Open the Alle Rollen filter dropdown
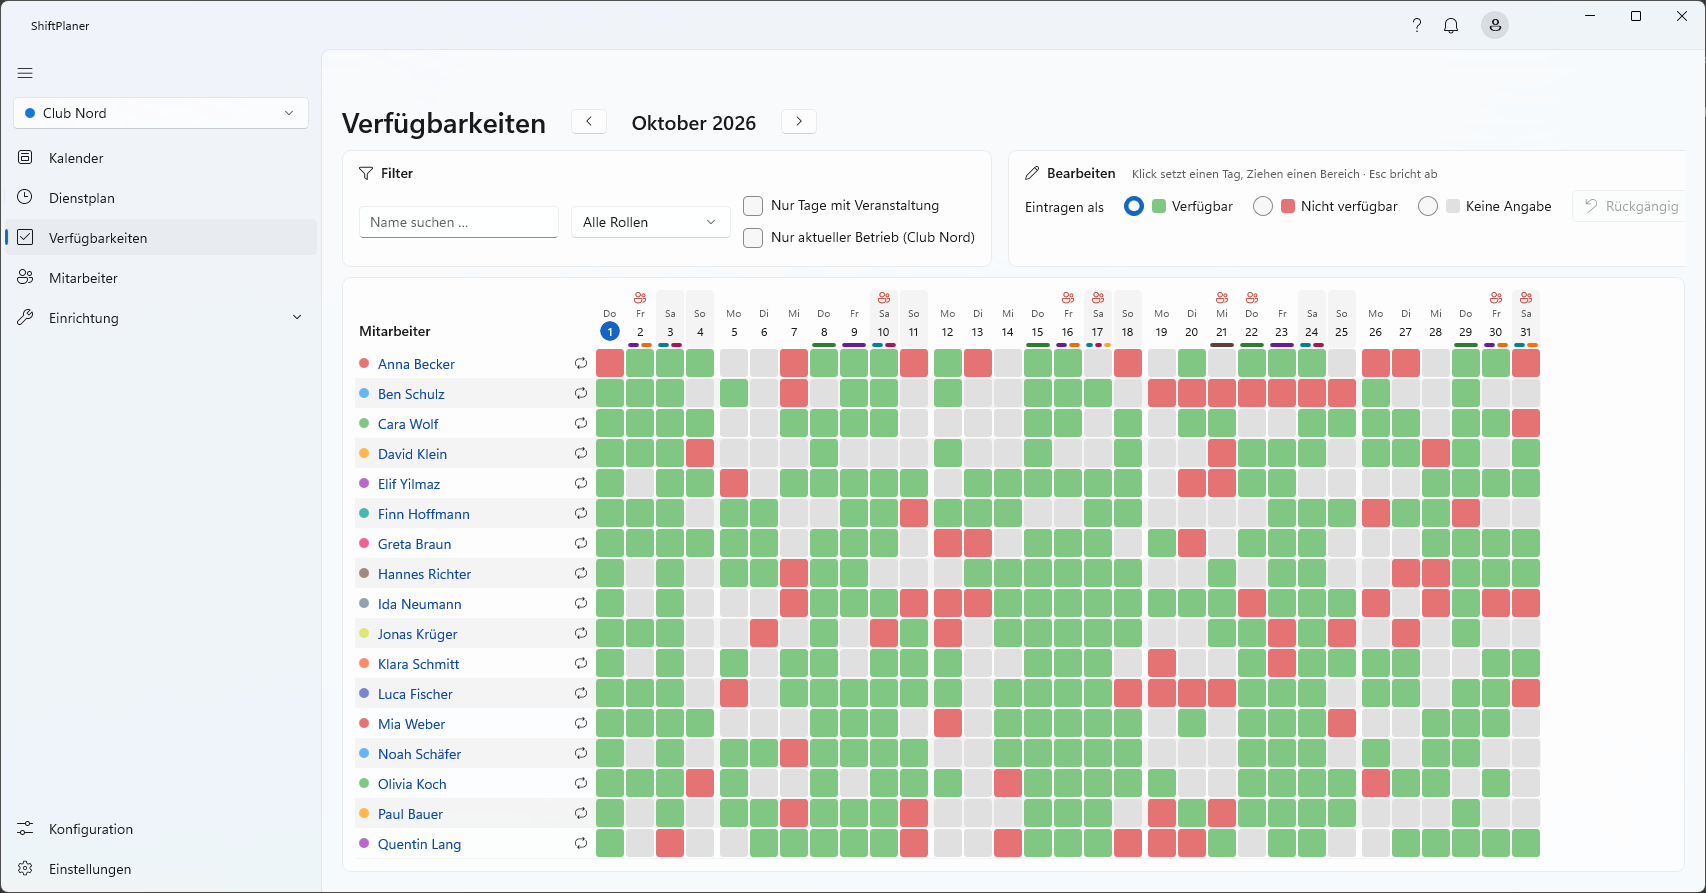The width and height of the screenshot is (1706, 893). coord(650,222)
